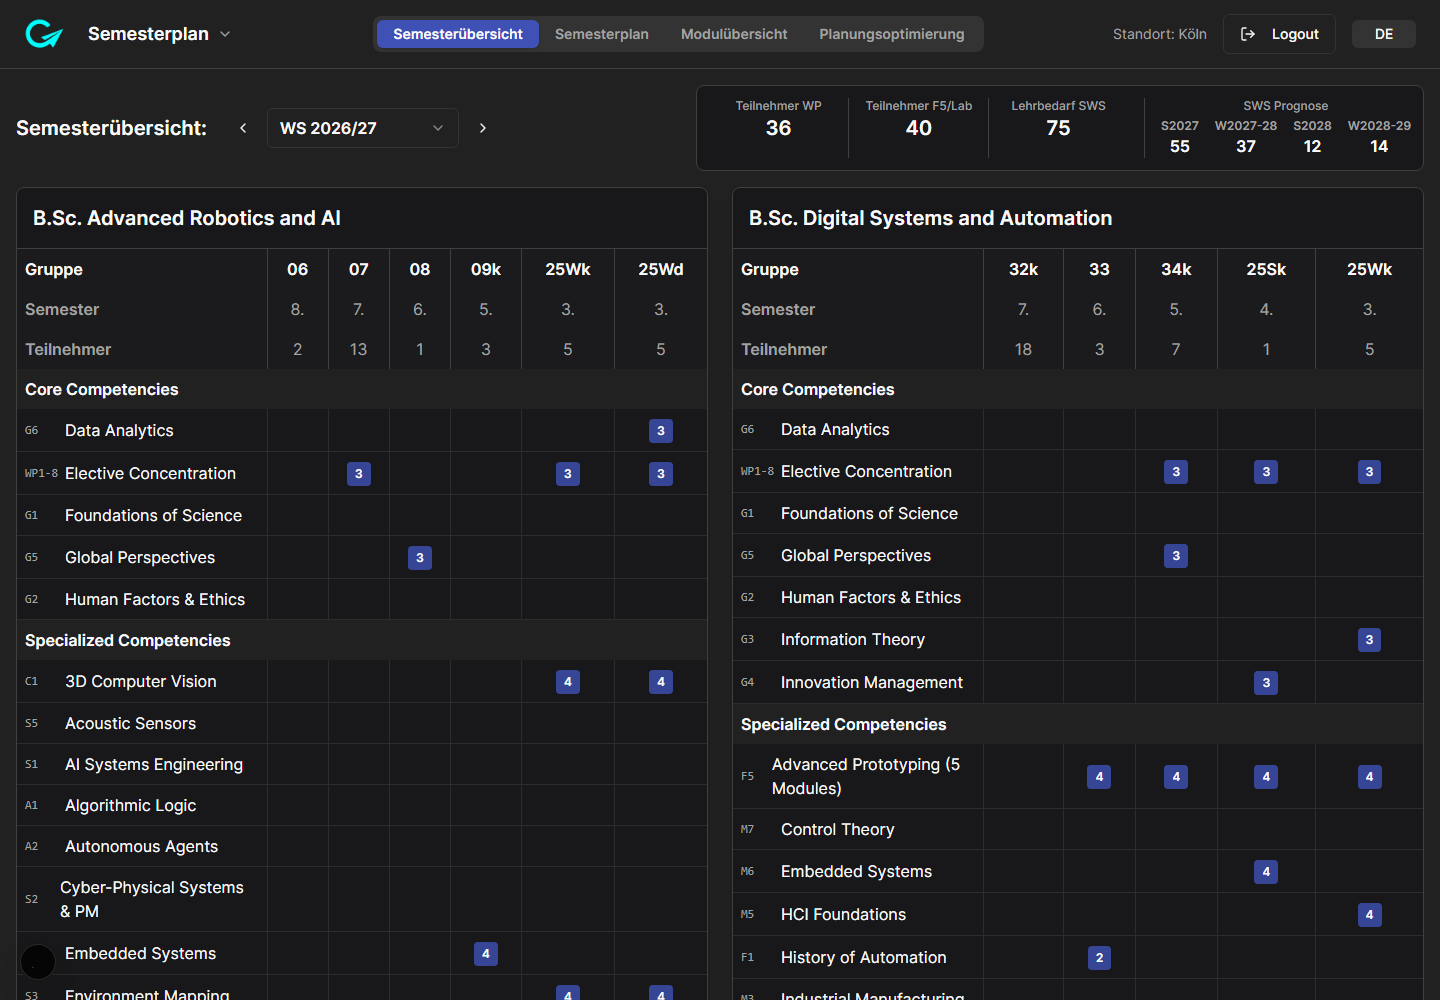The image size is (1440, 1000).
Task: Click Advanced Prototyping badge under group 33
Action: click(1099, 777)
